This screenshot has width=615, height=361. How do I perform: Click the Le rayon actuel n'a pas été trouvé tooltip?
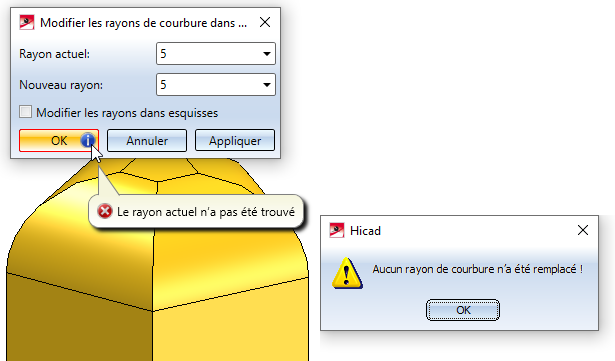click(196, 211)
